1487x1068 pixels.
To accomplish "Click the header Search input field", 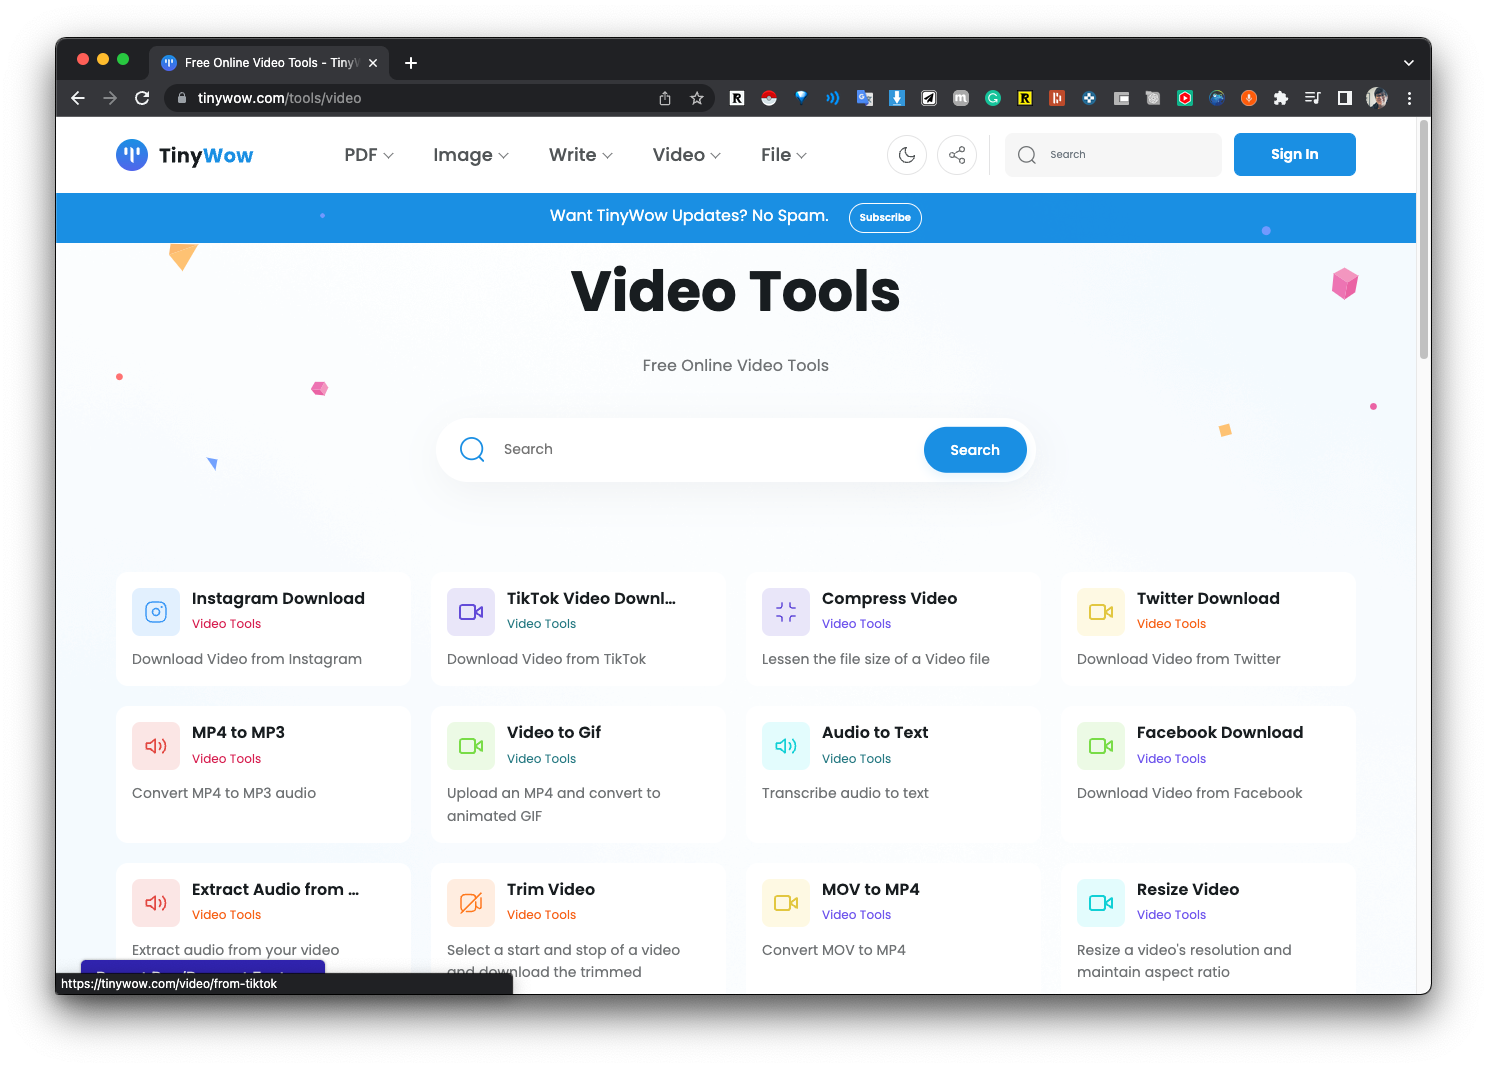I will click(1113, 155).
